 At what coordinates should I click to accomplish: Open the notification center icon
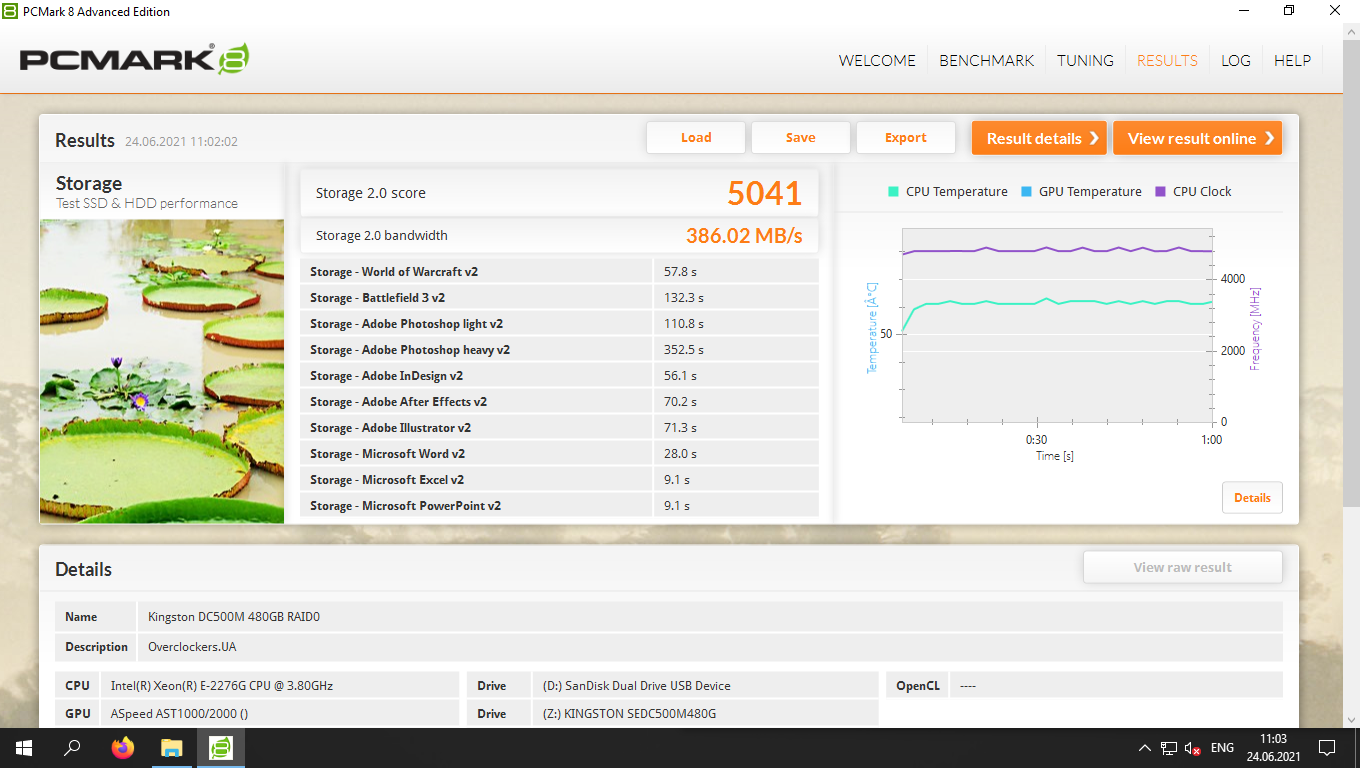[1327, 748]
